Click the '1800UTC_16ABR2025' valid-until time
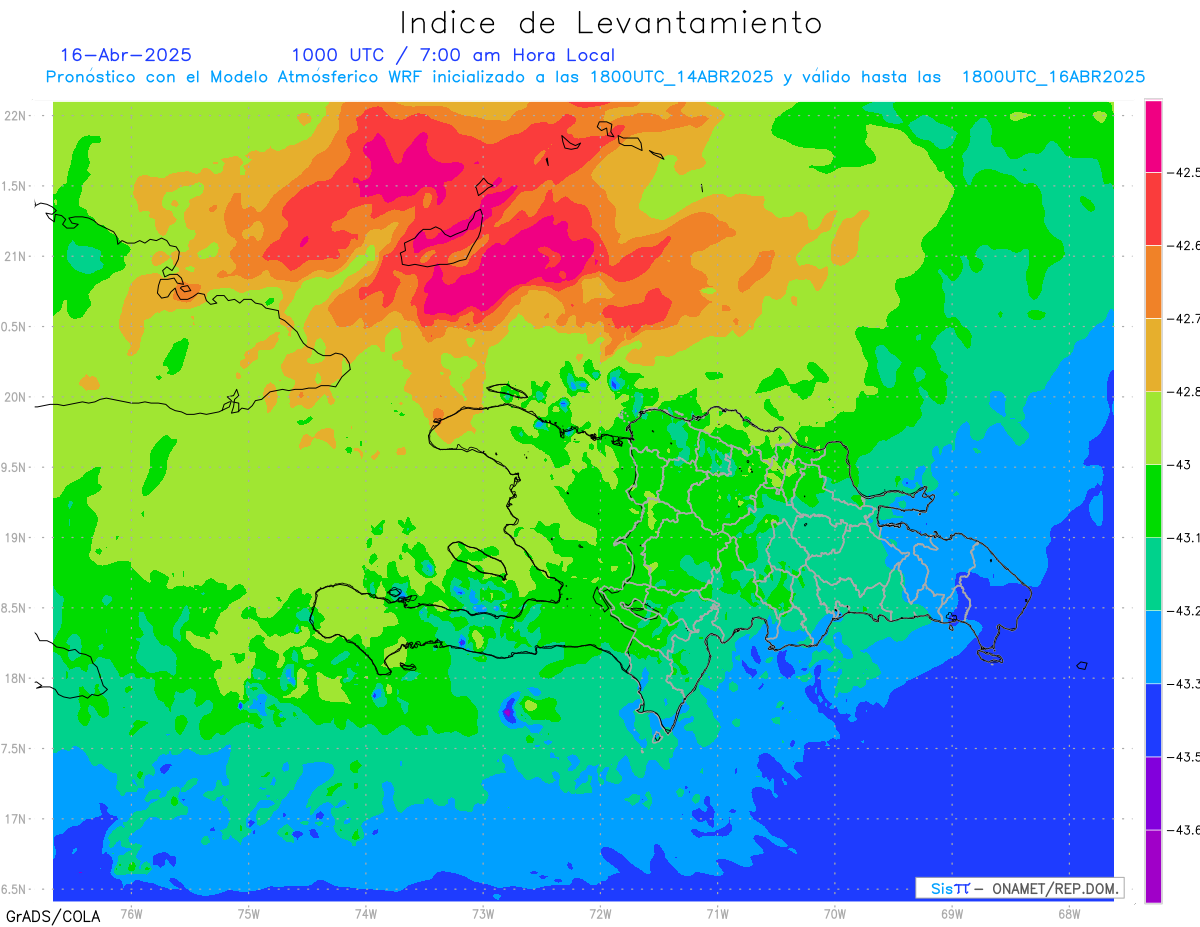Screen dimensions: 1200x927 pyautogui.click(x=1053, y=77)
